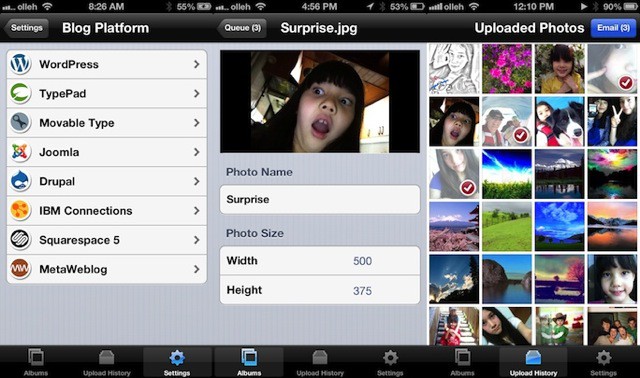Tap the TypePad logo icon
This screenshot has height=378, width=640.
[x=20, y=93]
